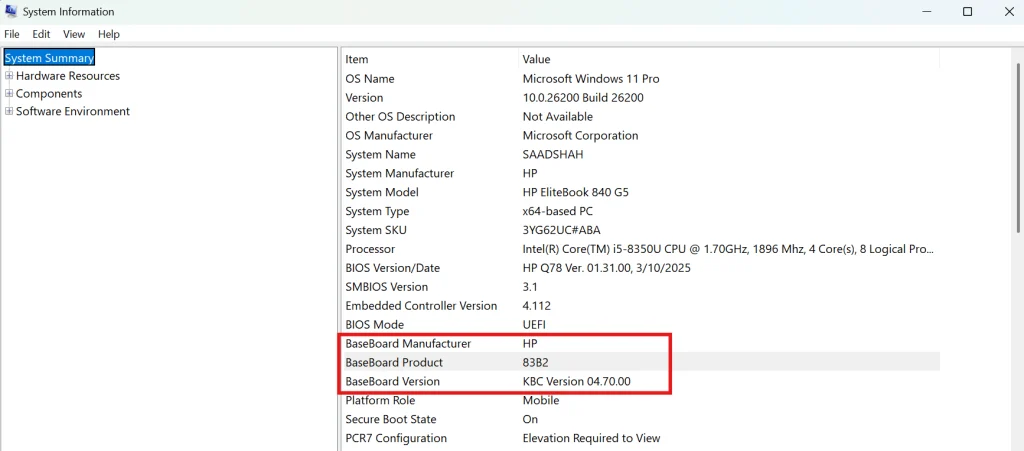1024x451 pixels.
Task: Select the OS Name row label
Action: [370, 79]
